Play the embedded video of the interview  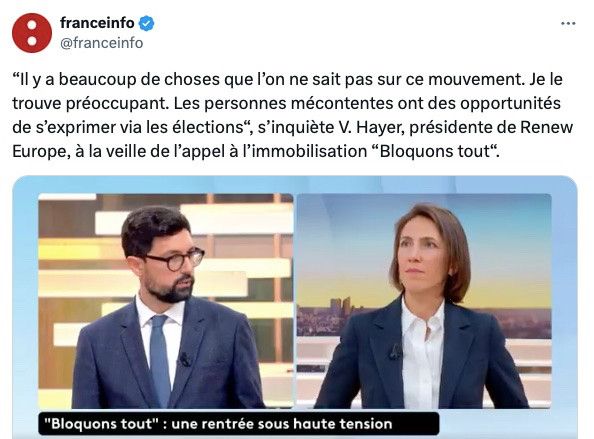(295, 307)
